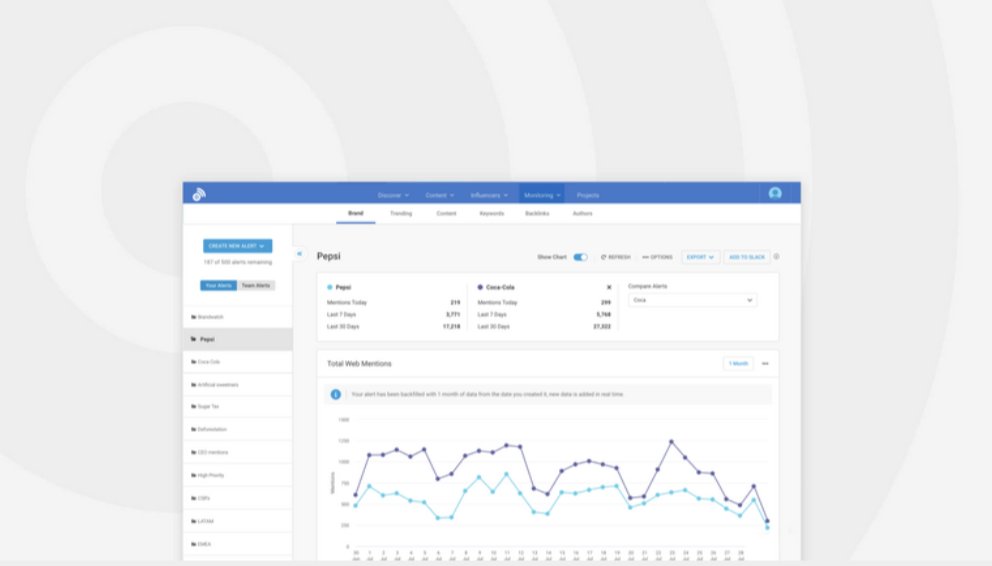Remove Coca-Cola comparison with X icon

[609, 287]
